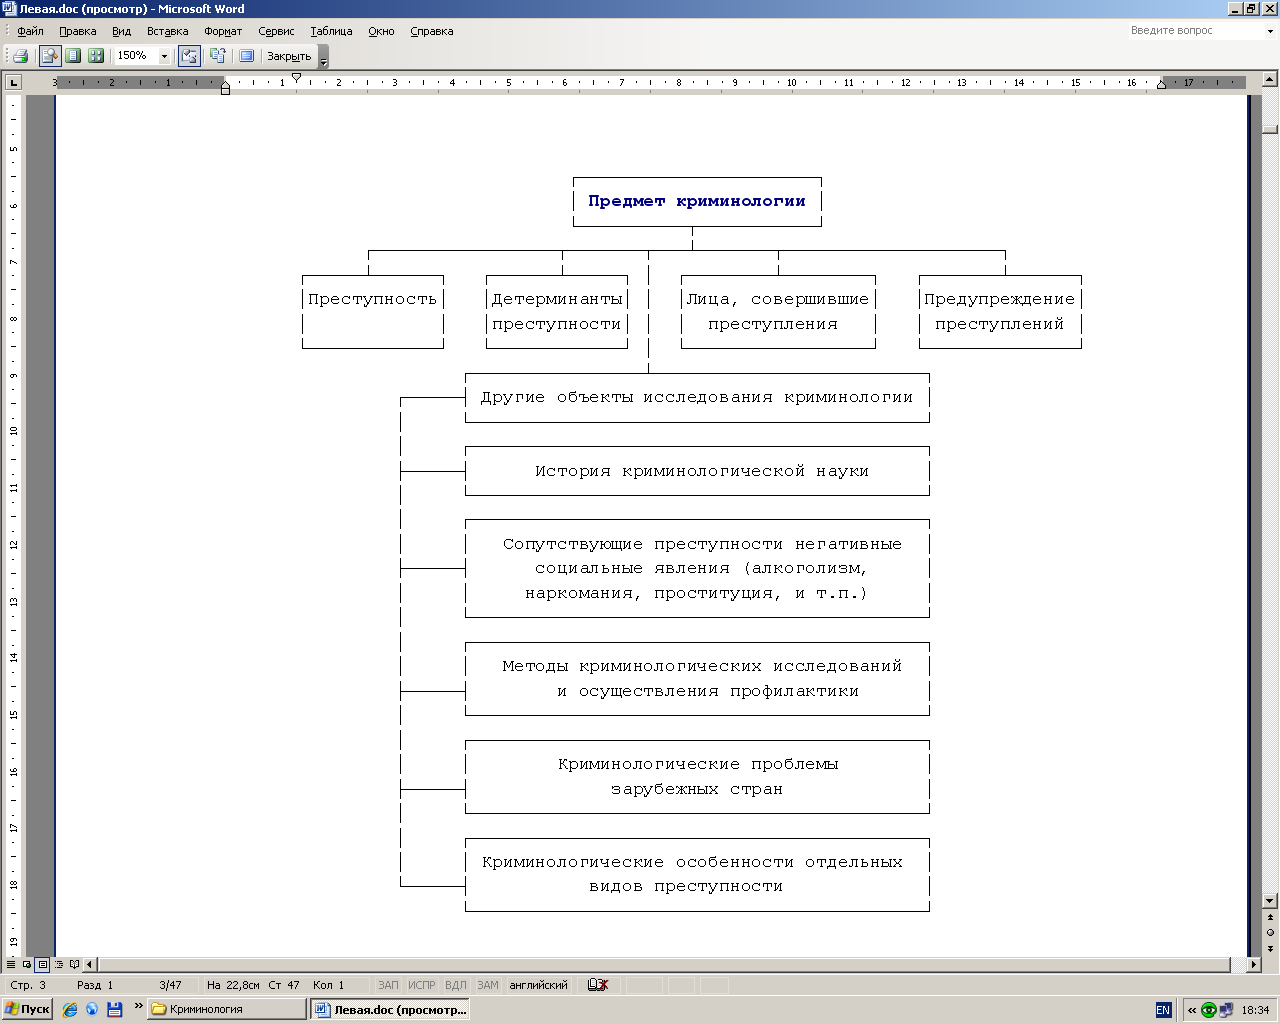Open the zoom percentage dropdown arrow
This screenshot has height=1024, width=1280.
[165, 56]
